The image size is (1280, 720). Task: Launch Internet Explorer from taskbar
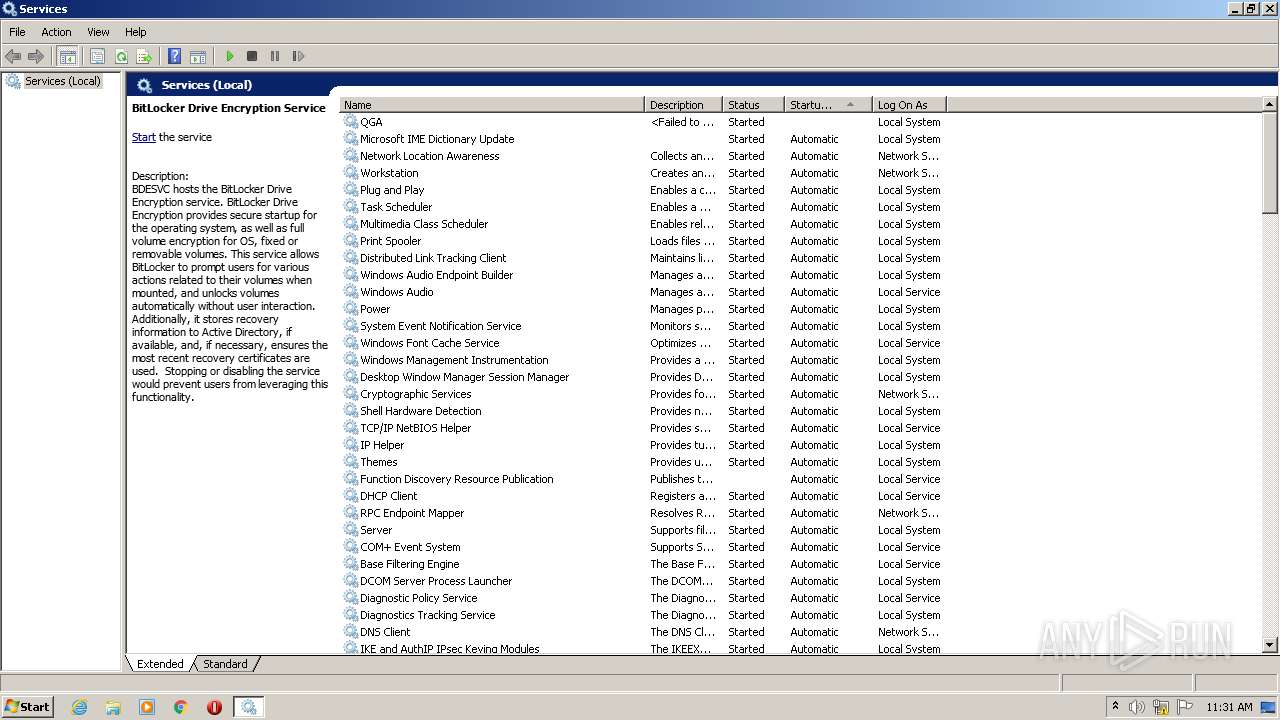click(80, 707)
